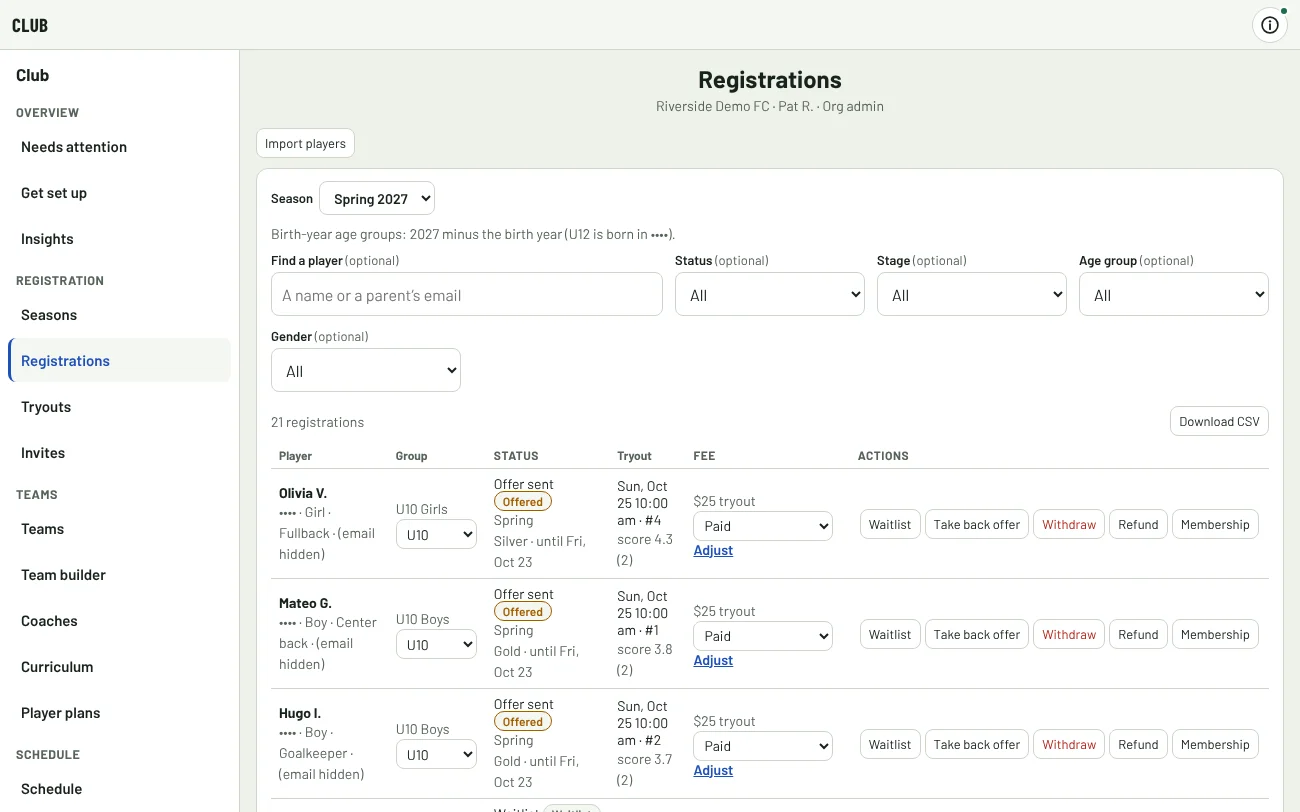Open the Gender filter dropdown

click(366, 371)
